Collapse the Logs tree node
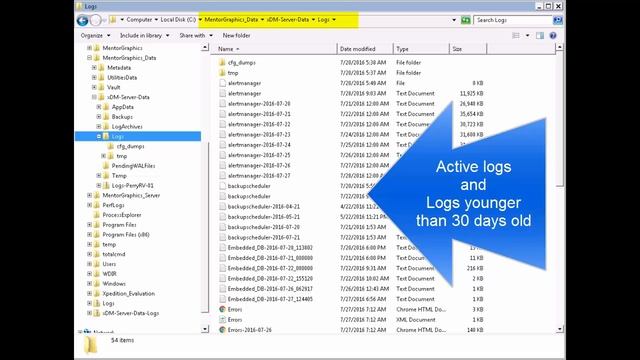Image resolution: width=640 pixels, height=360 pixels. (x=99, y=136)
